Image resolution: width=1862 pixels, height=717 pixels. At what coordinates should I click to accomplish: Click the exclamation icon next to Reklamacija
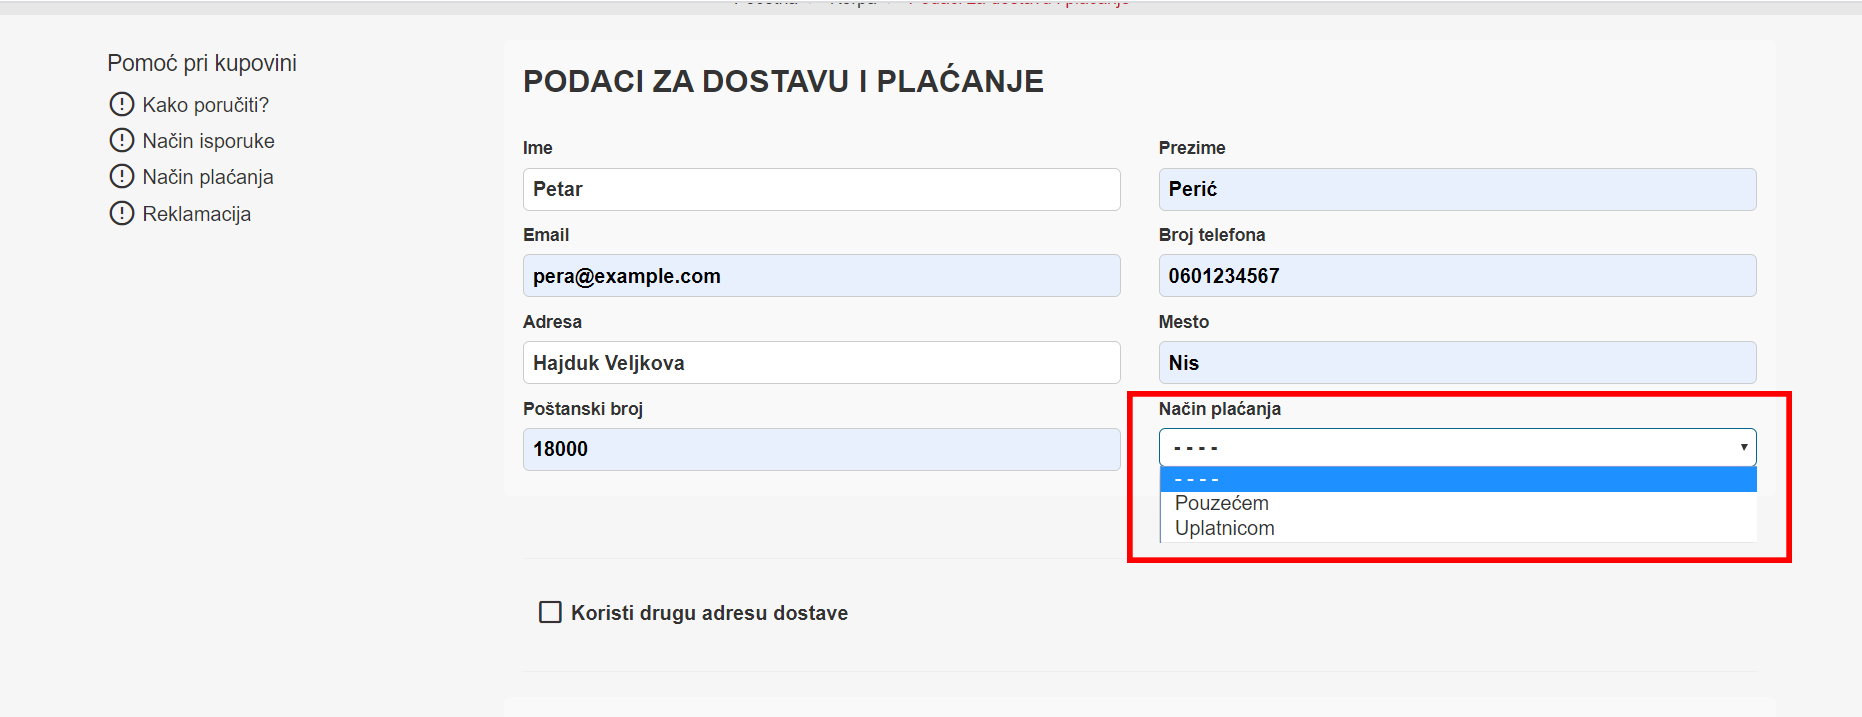(x=121, y=213)
